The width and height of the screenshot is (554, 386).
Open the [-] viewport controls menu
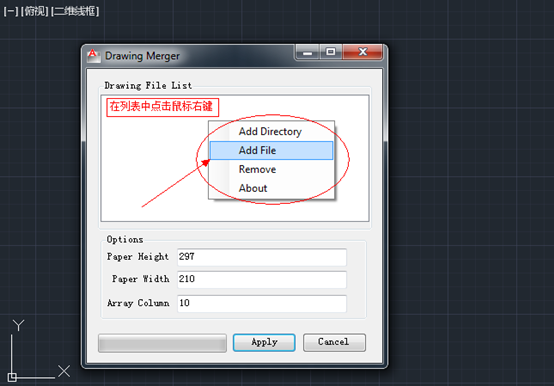pyautogui.click(x=11, y=11)
